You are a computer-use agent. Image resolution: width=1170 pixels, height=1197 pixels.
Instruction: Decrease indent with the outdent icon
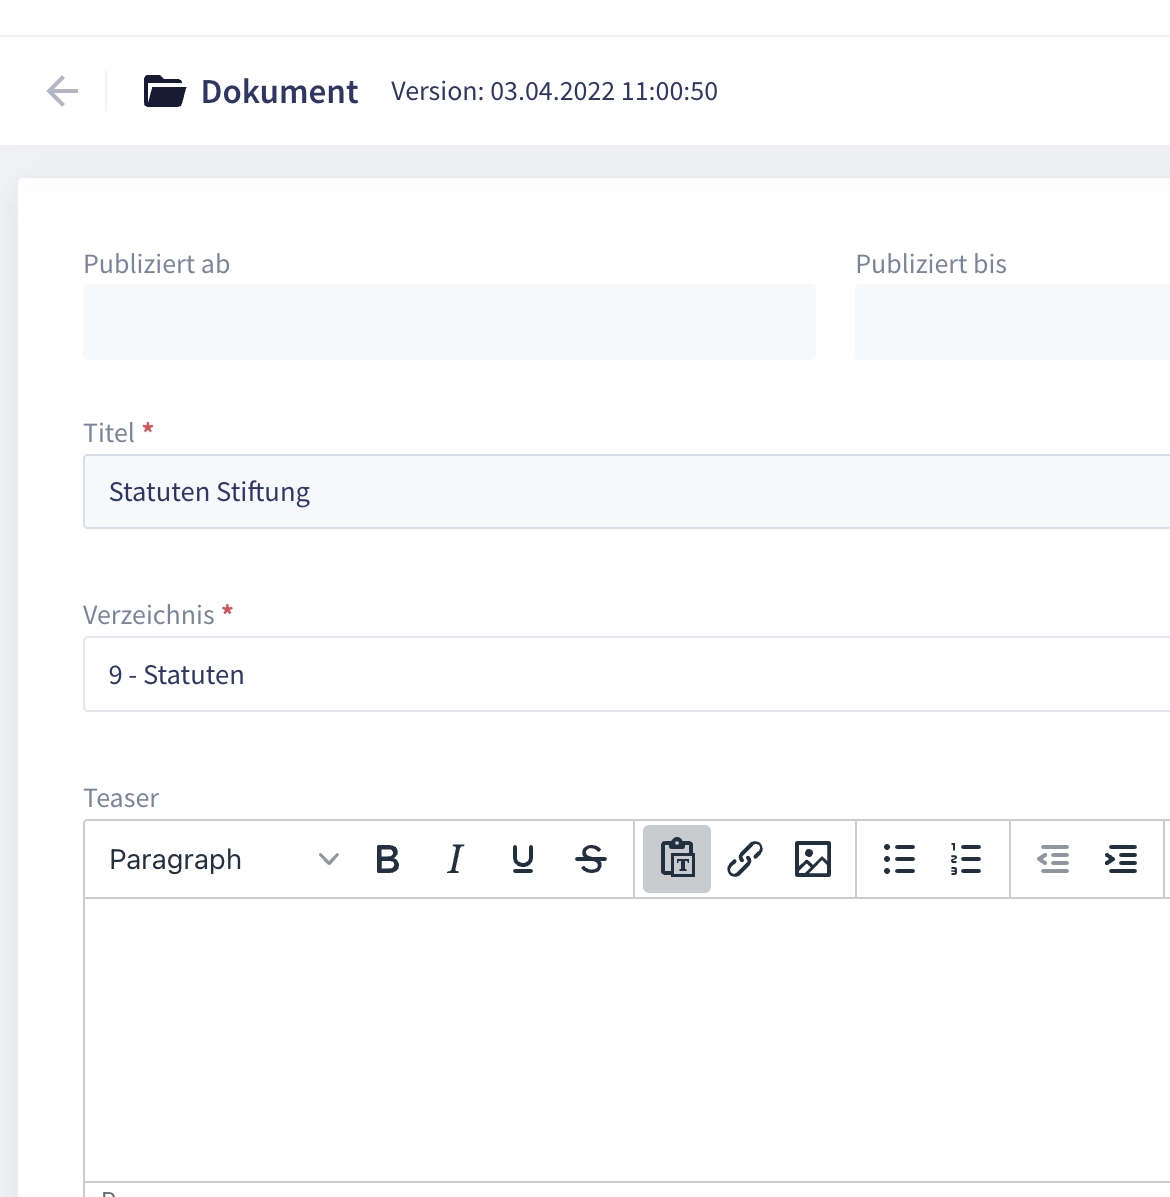coord(1053,859)
